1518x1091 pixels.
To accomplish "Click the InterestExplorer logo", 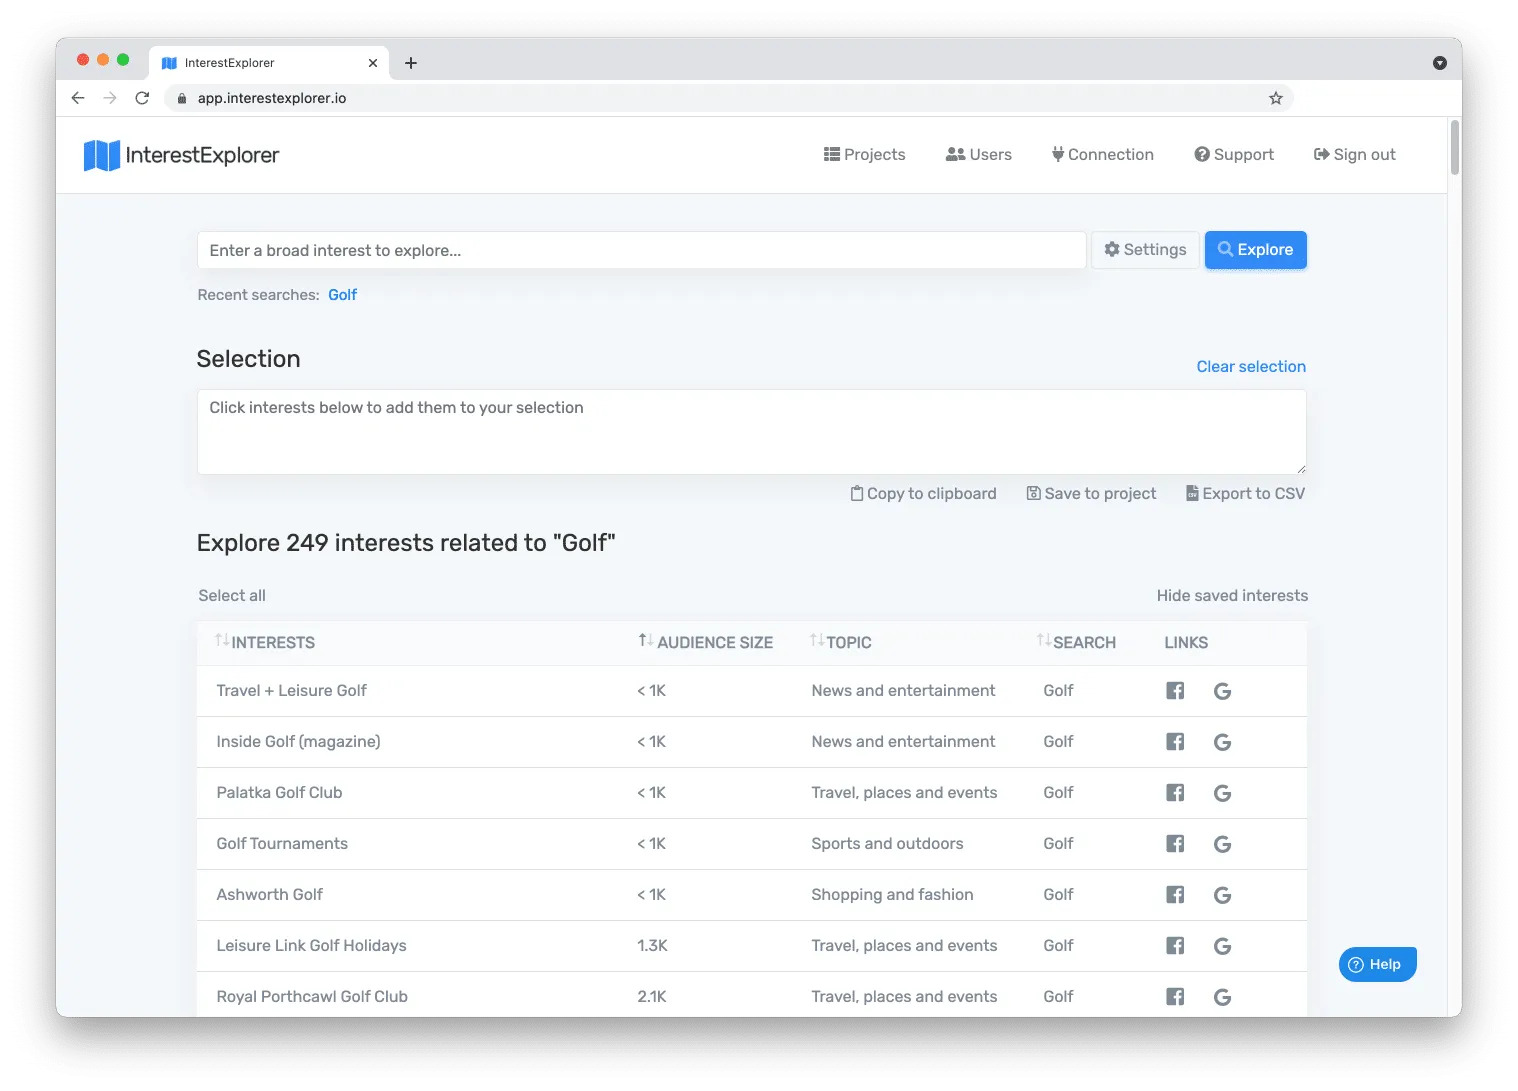I will pyautogui.click(x=181, y=155).
